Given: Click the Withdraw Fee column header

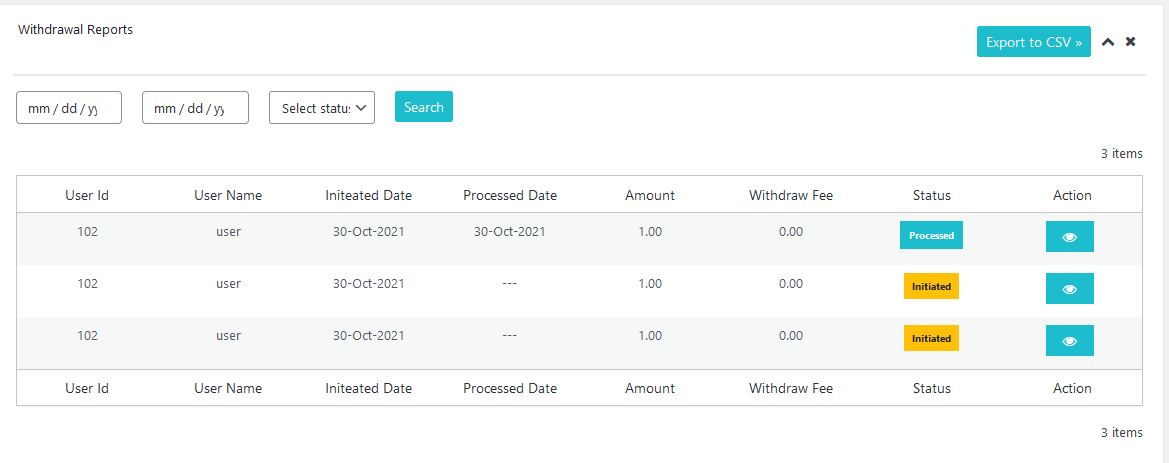Looking at the screenshot, I should coord(791,195).
